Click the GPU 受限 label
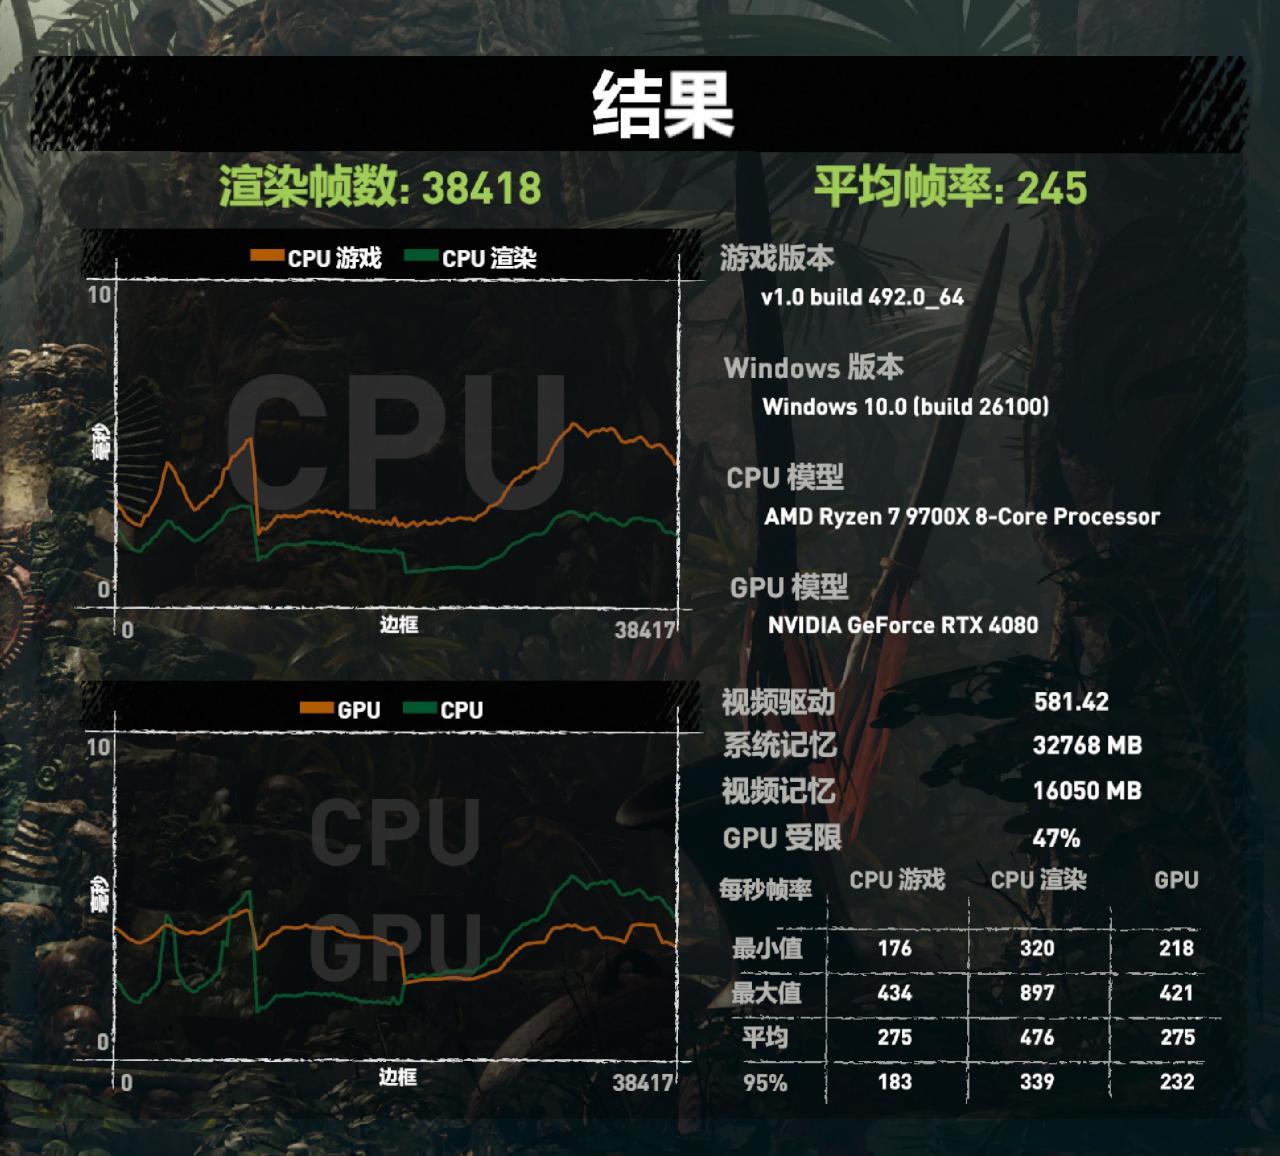The height and width of the screenshot is (1156, 1280). [781, 837]
